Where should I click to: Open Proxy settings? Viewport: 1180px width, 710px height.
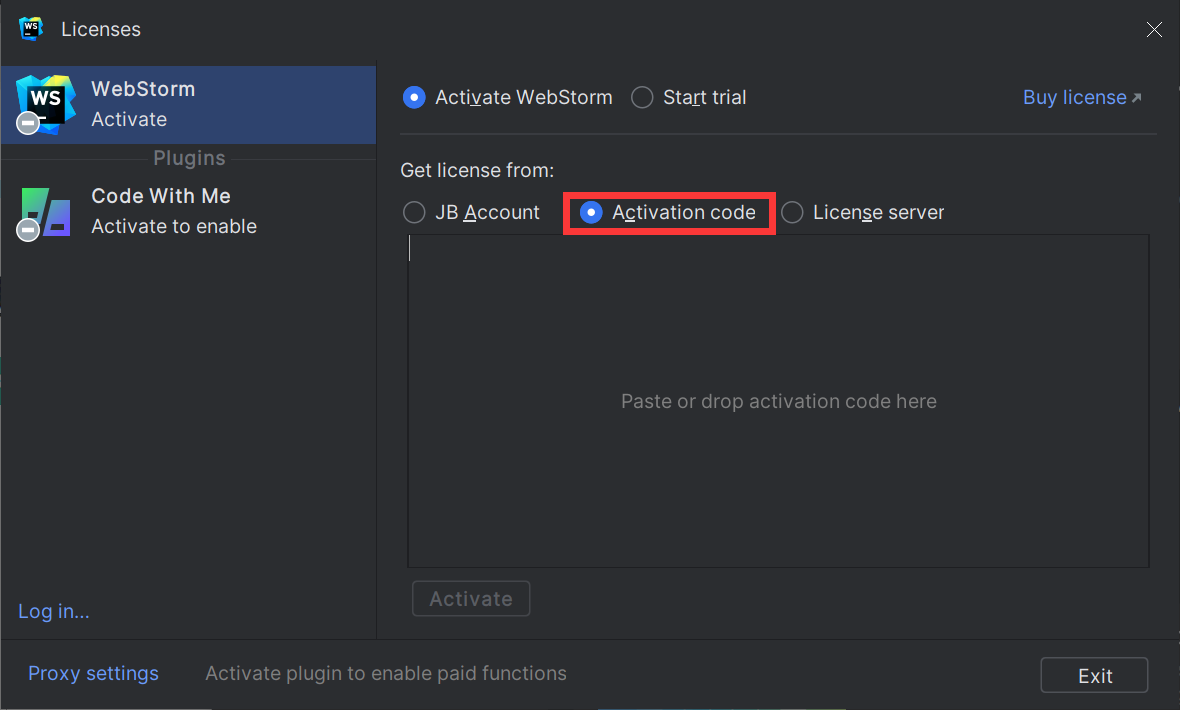click(93, 674)
